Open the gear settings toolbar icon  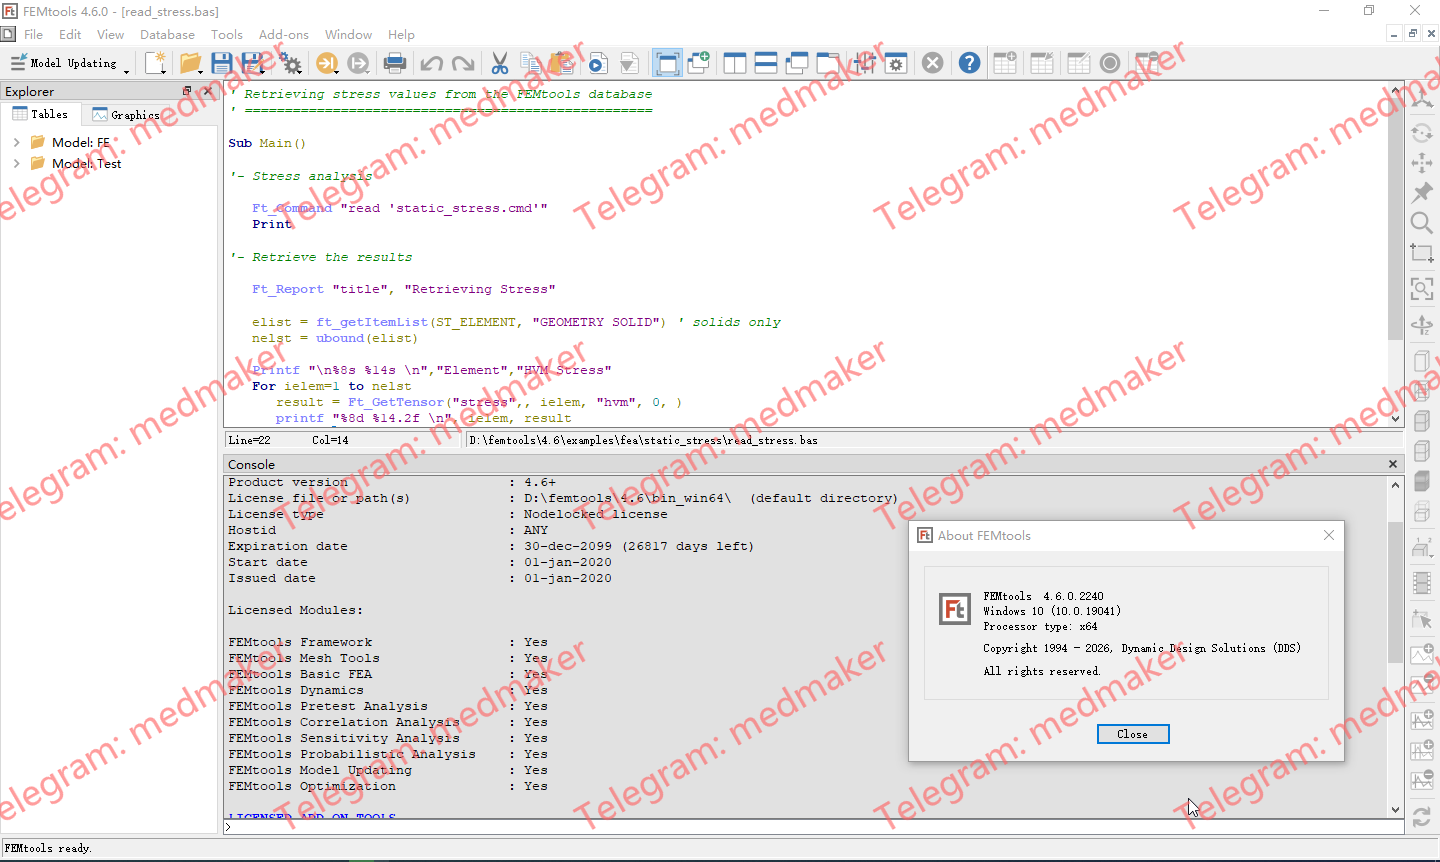pyautogui.click(x=291, y=63)
